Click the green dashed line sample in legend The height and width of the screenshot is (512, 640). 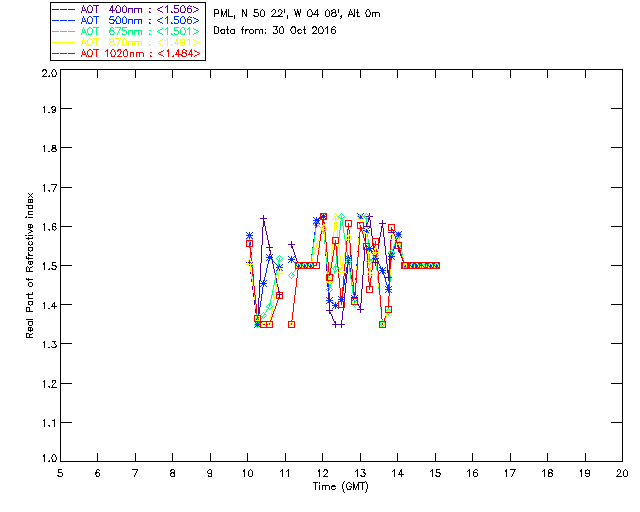(x=64, y=31)
